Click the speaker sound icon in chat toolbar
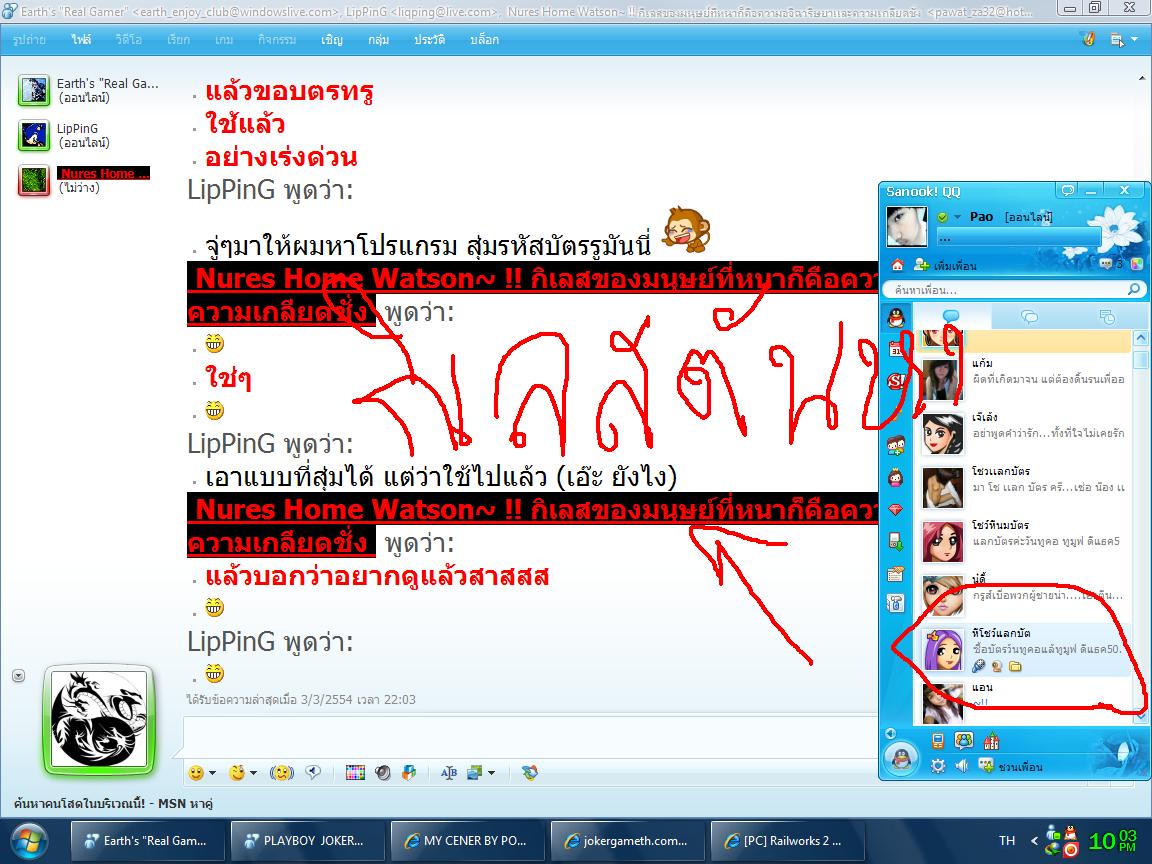The image size is (1152, 864). pos(382,773)
